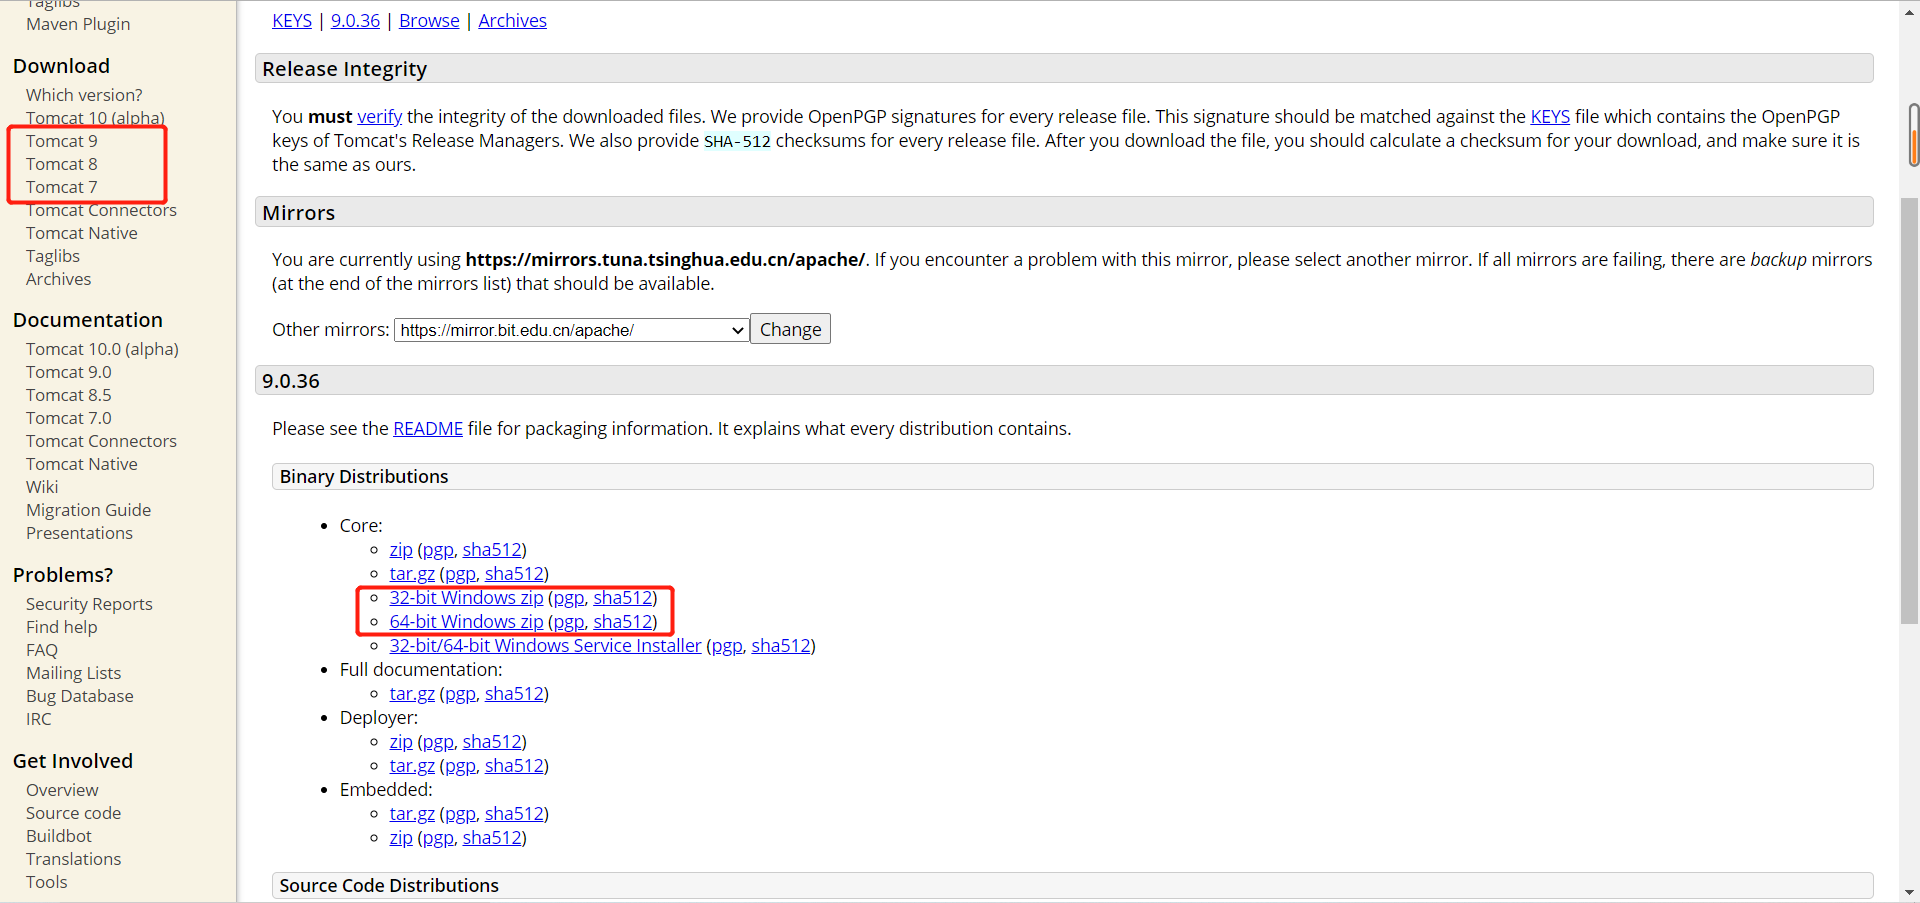Screen dimensions: 1920x903
Task: Go to Tomcat 7 download page
Action: click(x=62, y=187)
